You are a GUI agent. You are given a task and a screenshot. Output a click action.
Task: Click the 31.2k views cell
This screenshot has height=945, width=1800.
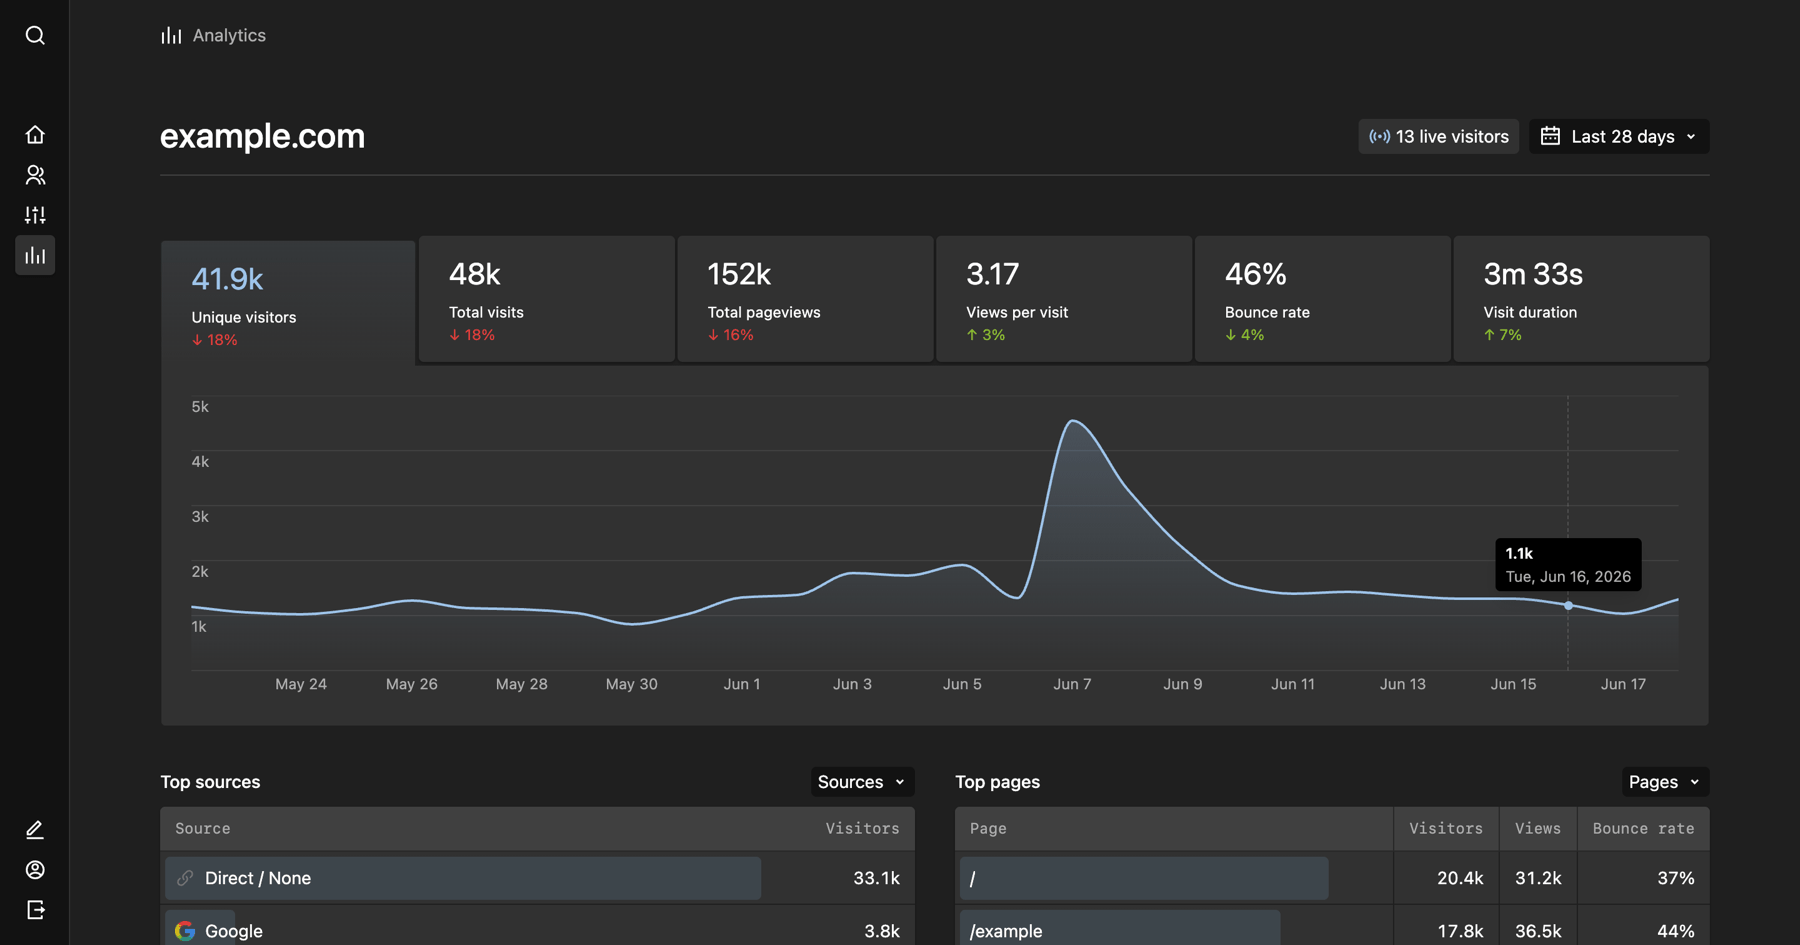click(1538, 878)
